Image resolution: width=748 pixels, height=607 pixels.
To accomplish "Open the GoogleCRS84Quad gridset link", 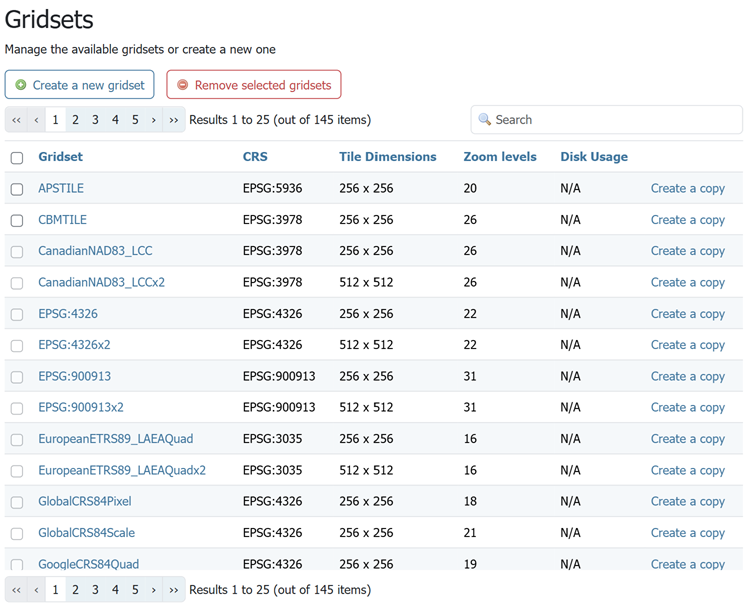I will coord(89,564).
